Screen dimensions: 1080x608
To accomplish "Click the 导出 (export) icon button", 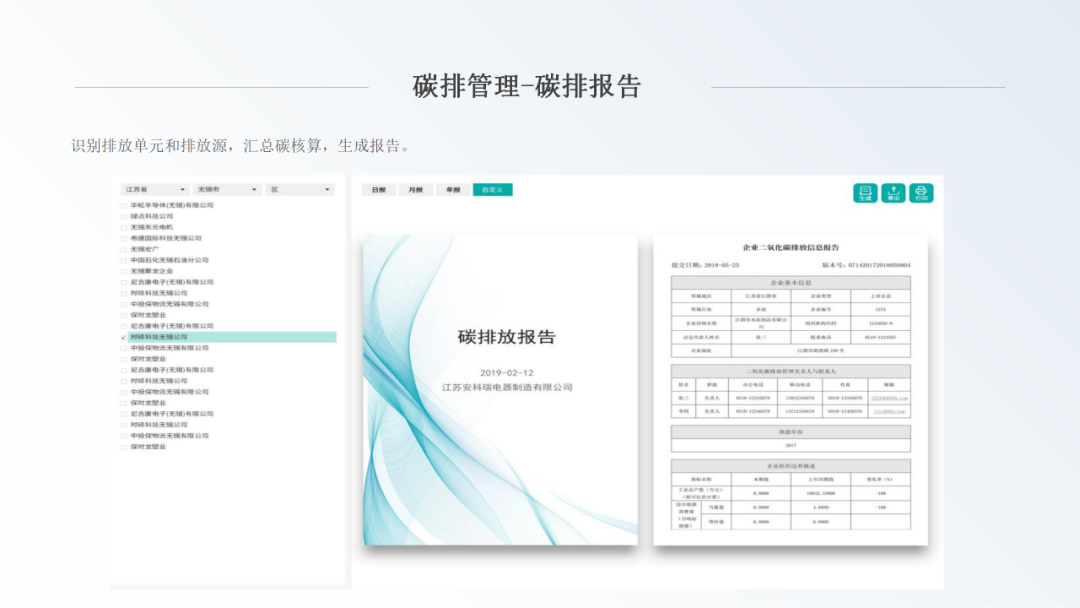I will [893, 193].
